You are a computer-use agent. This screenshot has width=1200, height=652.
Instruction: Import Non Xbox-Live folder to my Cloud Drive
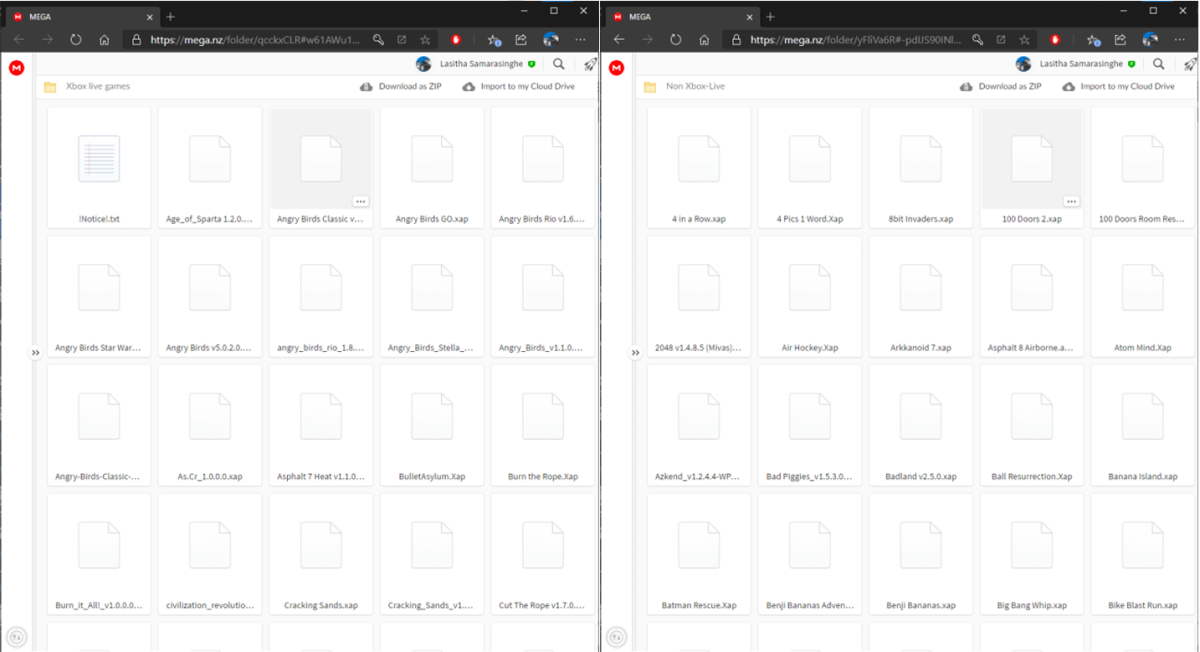[1118, 87]
